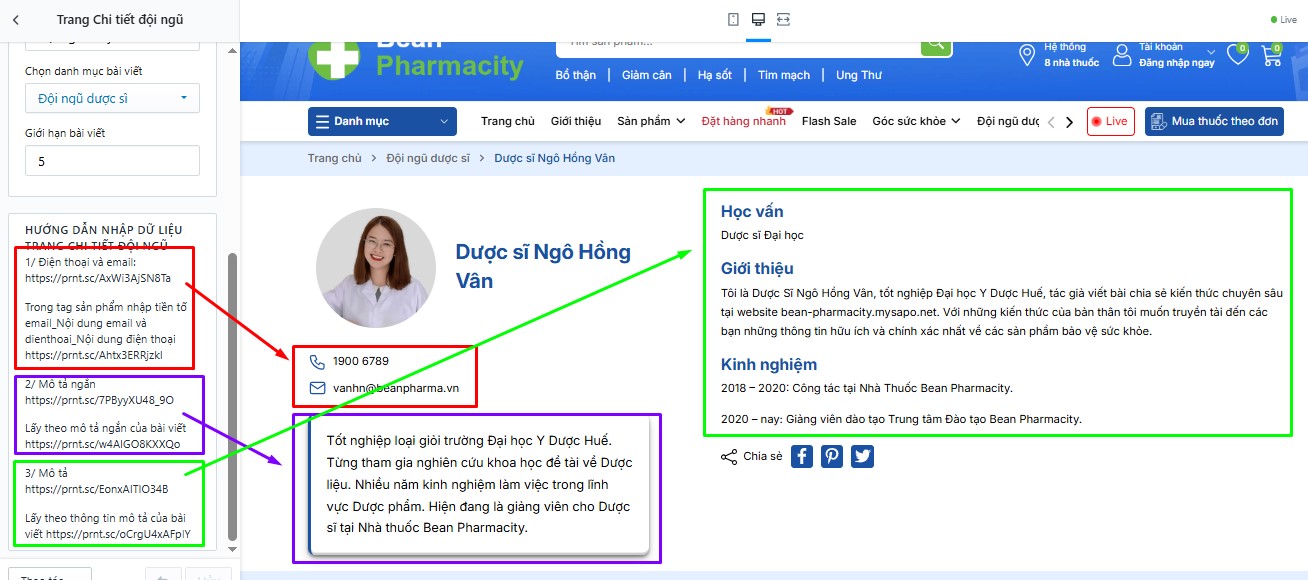This screenshot has width=1308, height=580.
Task: Share on Twitter icon
Action: [862, 456]
